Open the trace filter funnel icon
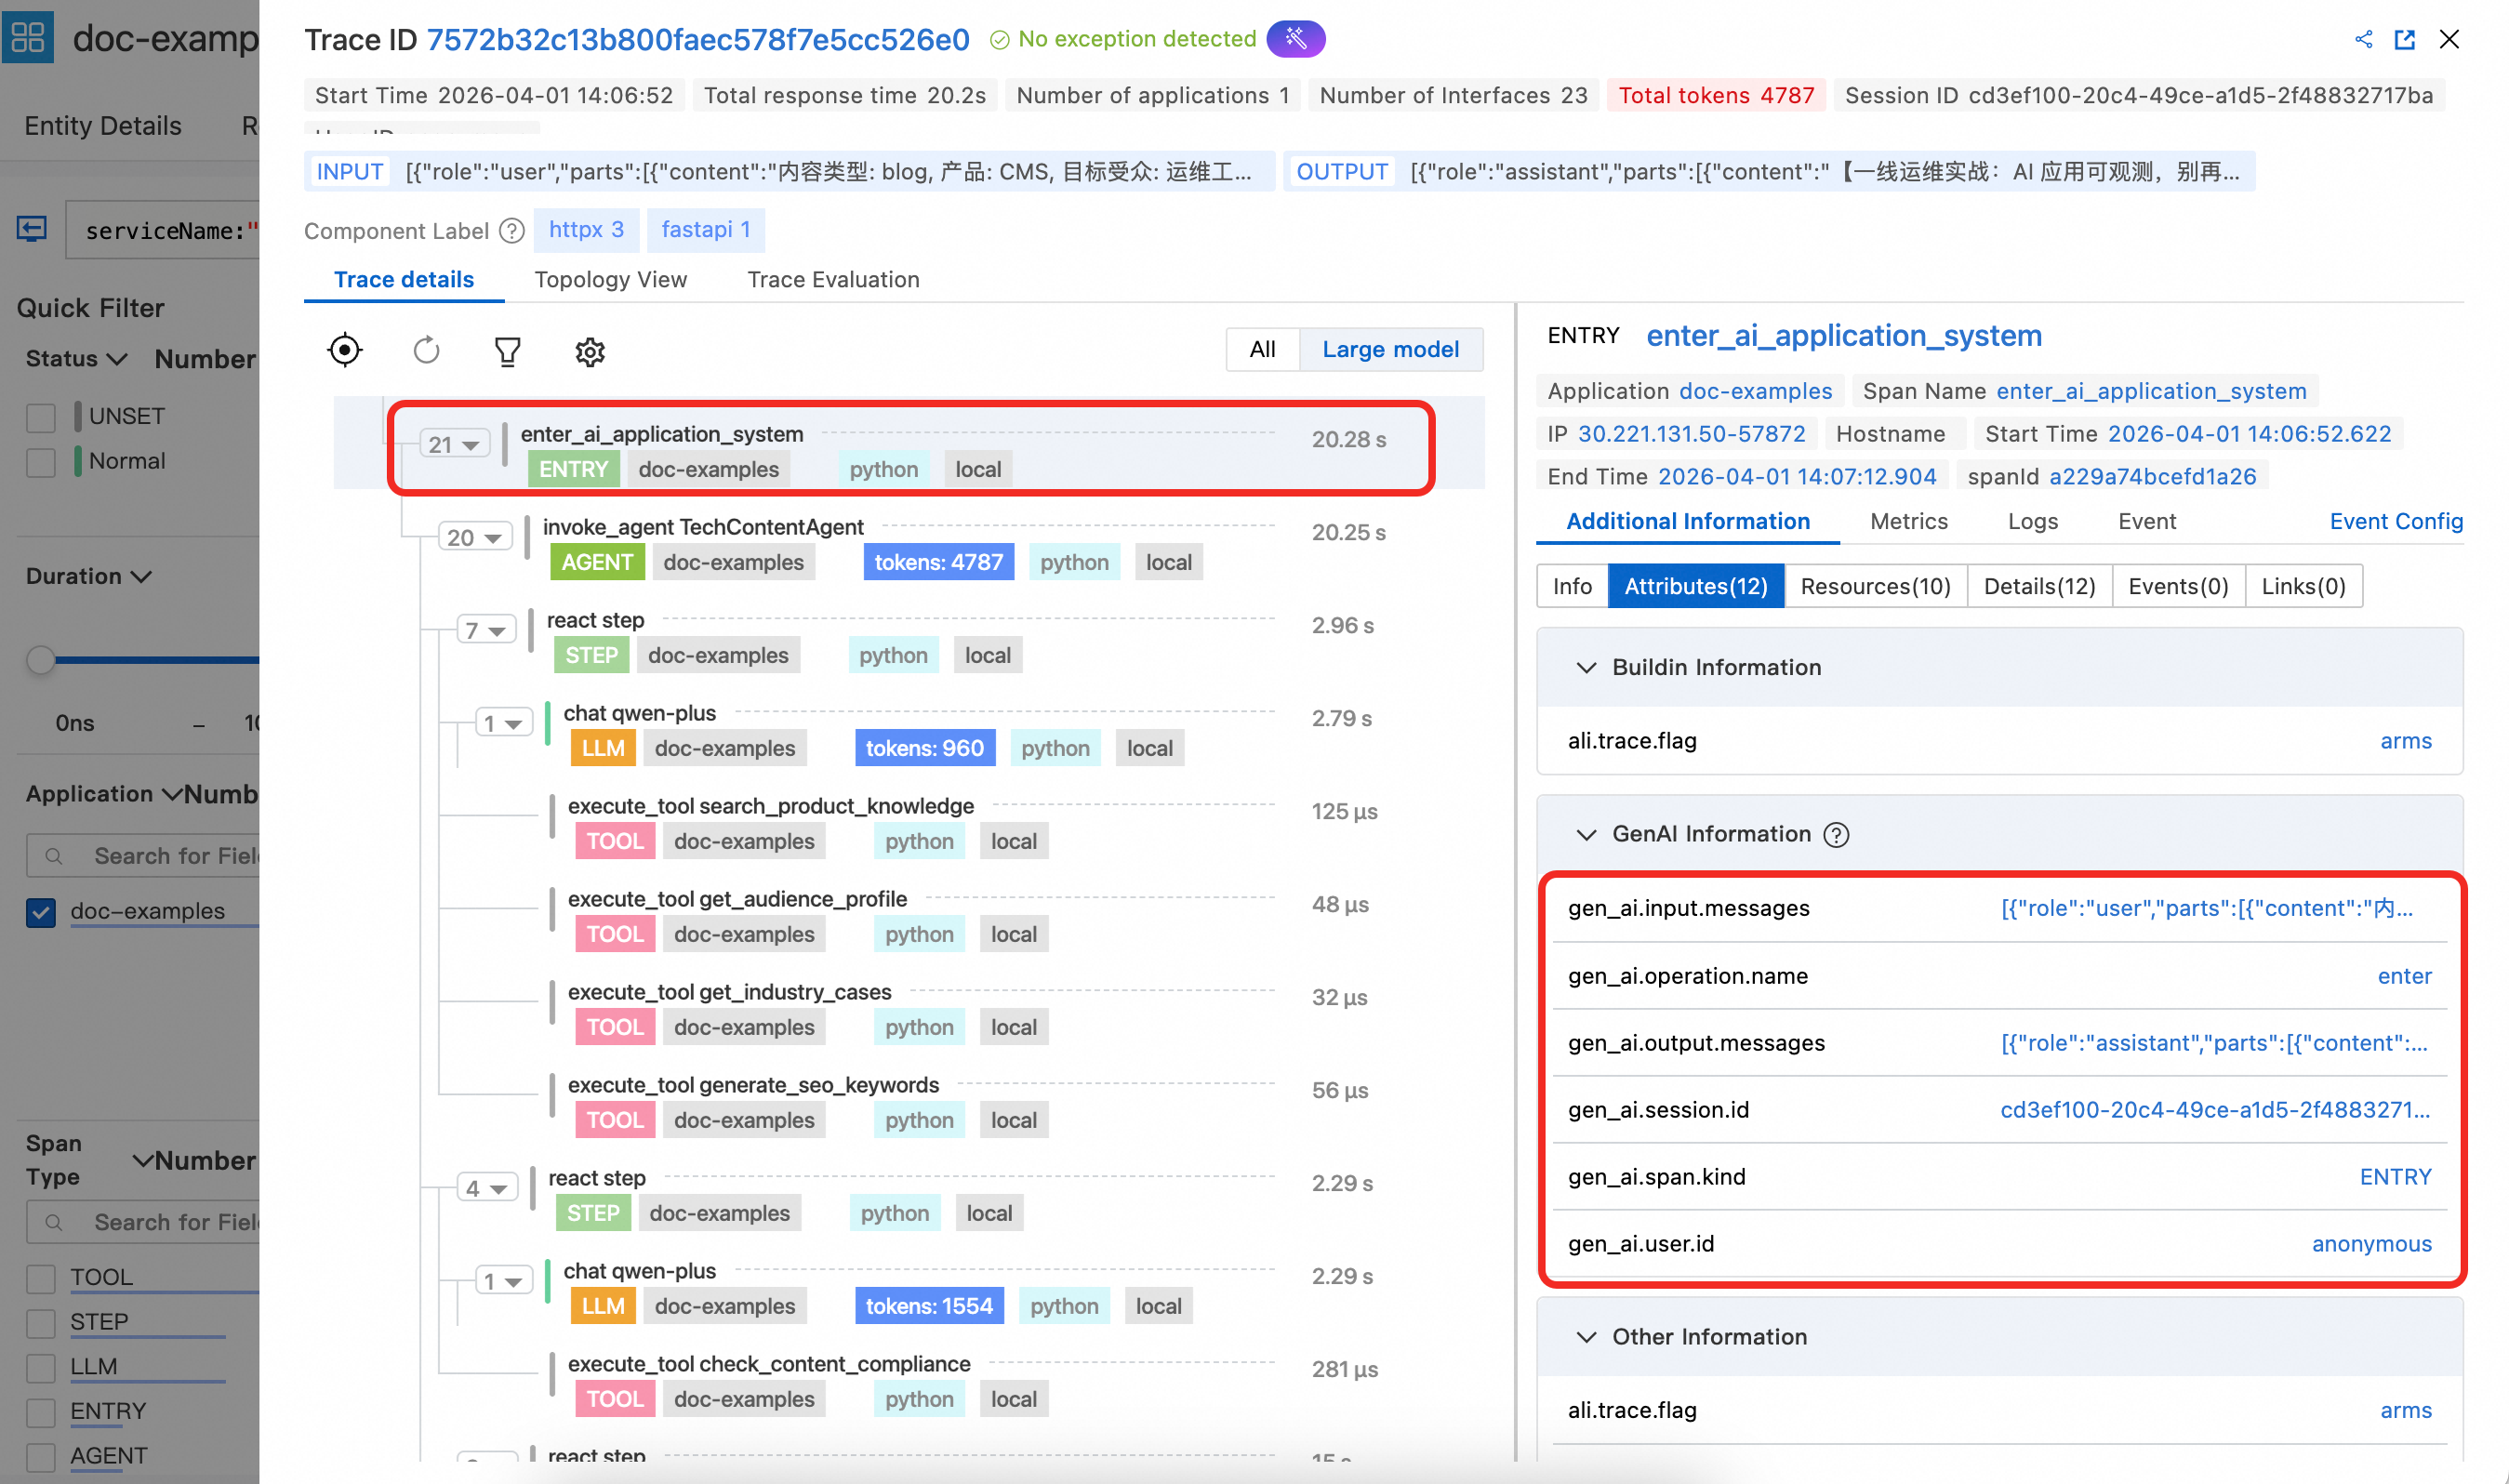The height and width of the screenshot is (1484, 2509). point(508,351)
